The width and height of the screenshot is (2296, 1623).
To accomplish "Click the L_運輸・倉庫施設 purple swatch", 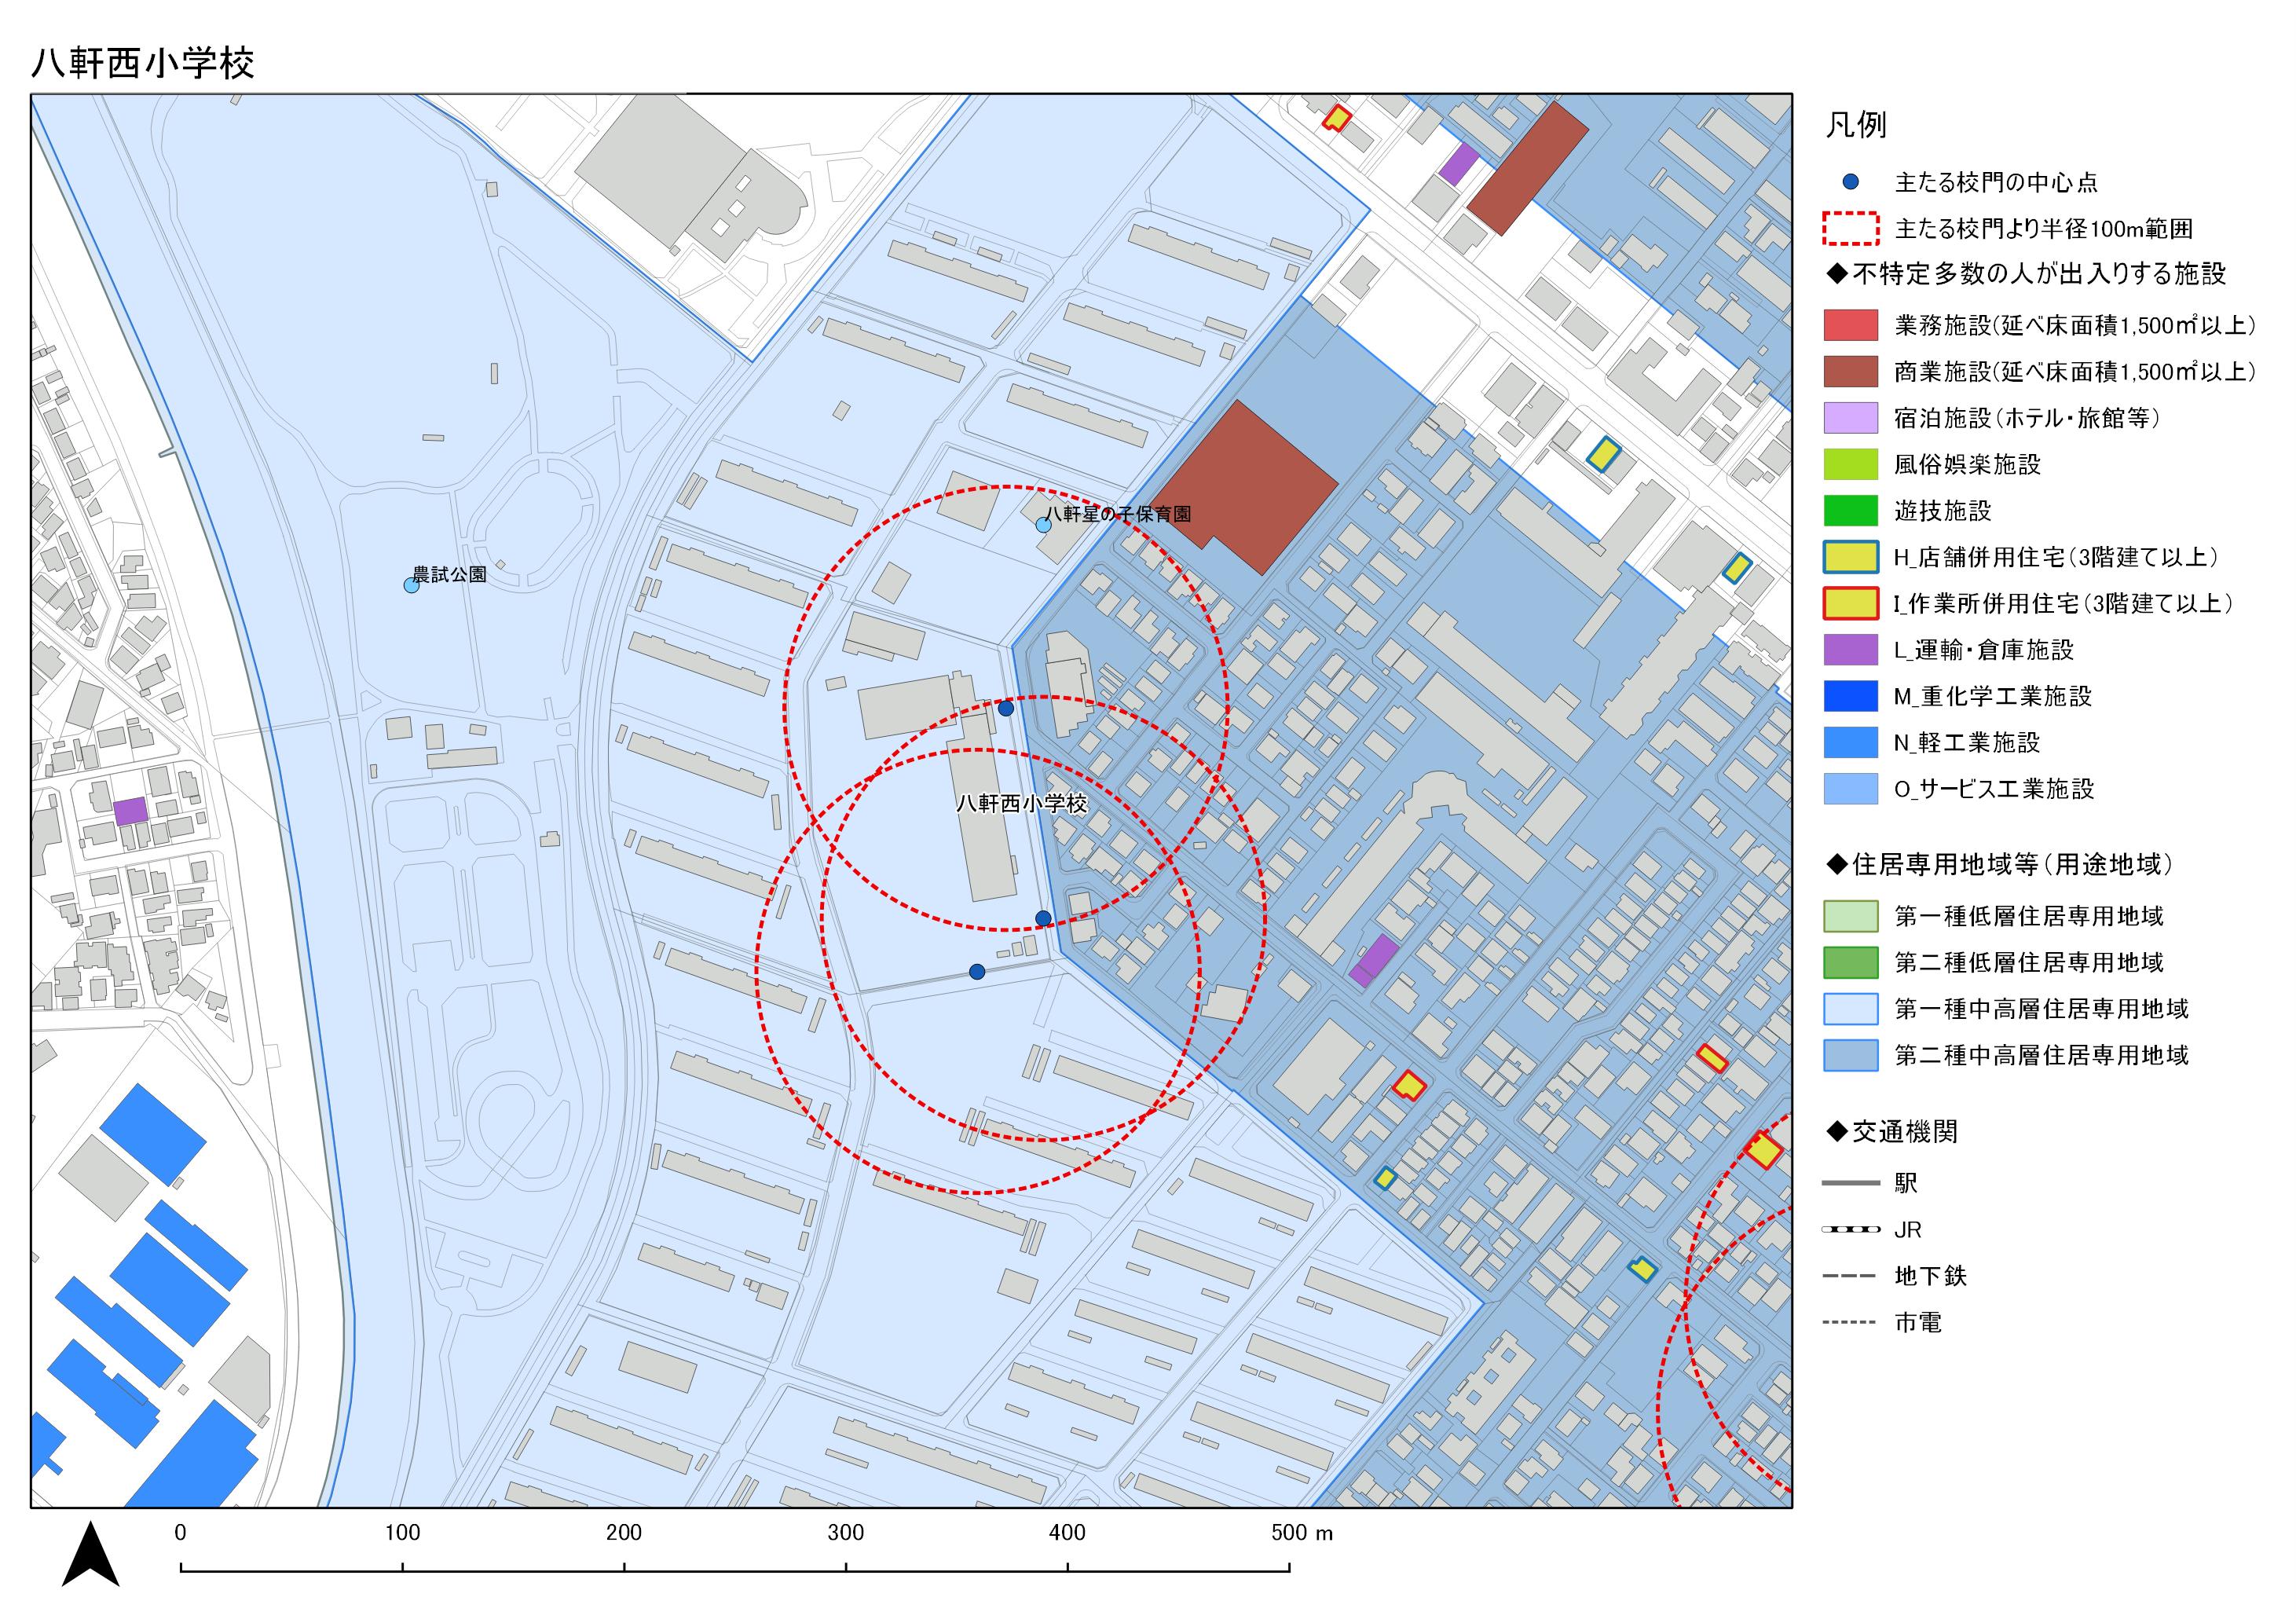I will (x=1850, y=650).
